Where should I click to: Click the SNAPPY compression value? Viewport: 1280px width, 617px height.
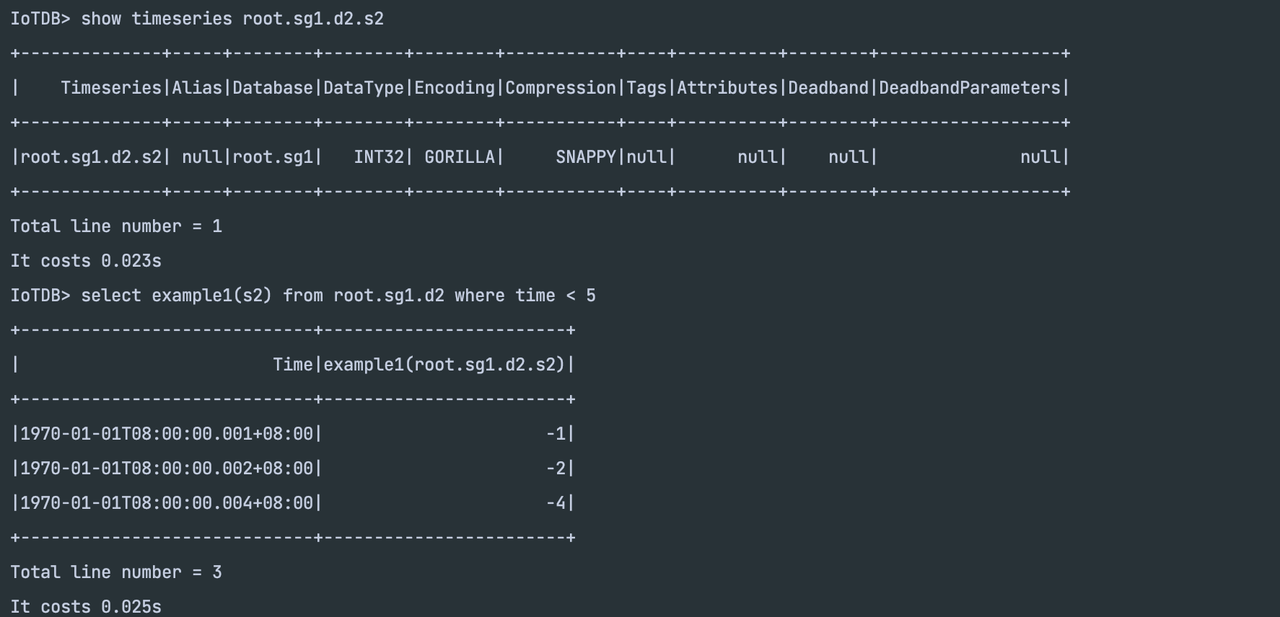click(586, 157)
